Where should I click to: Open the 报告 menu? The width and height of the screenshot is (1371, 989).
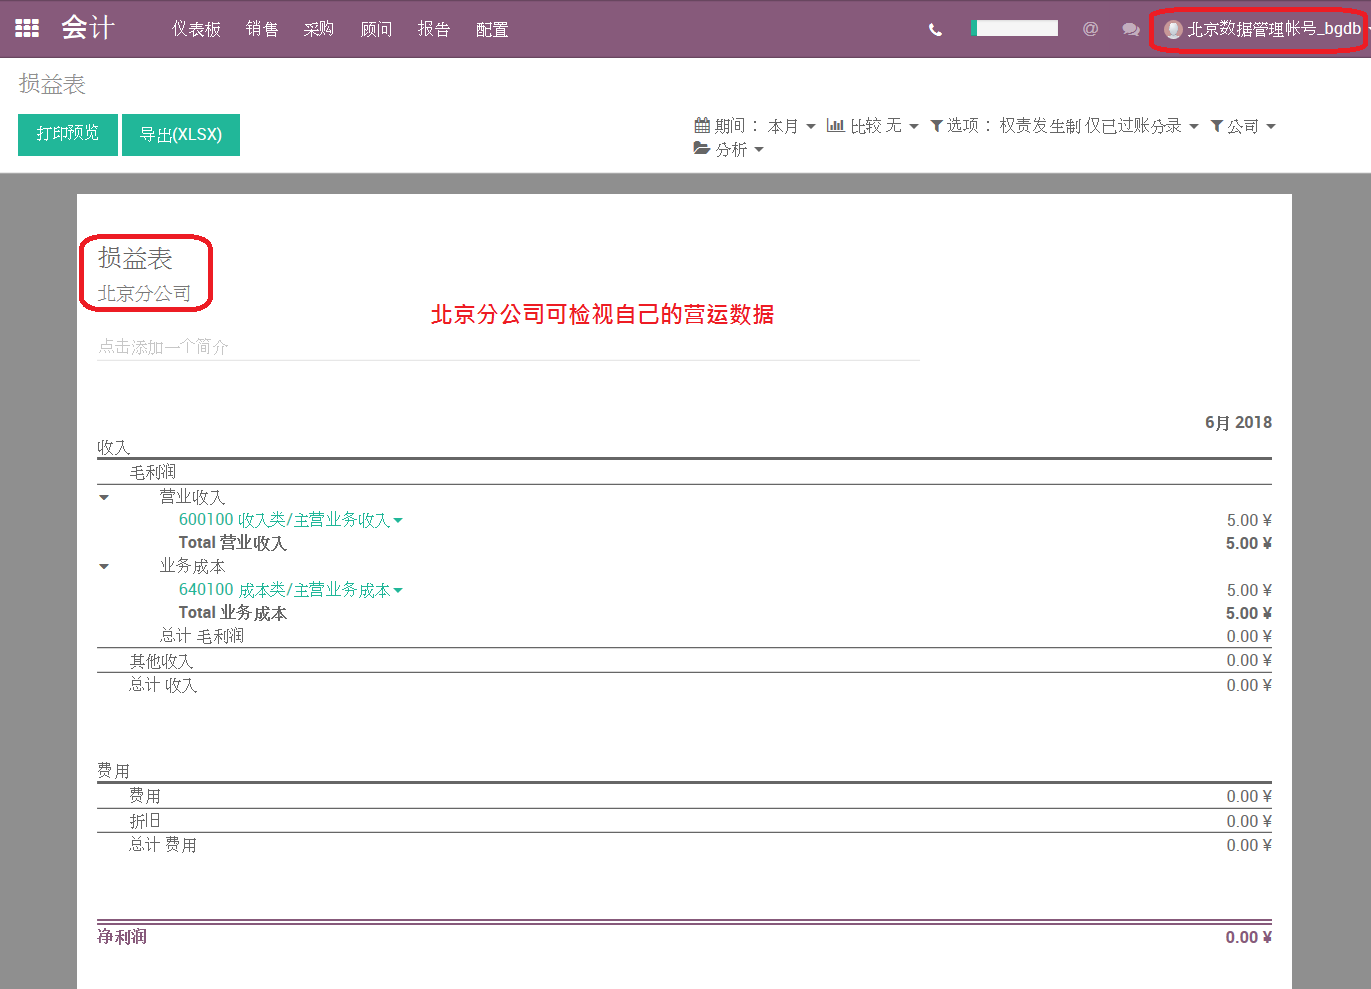[434, 29]
